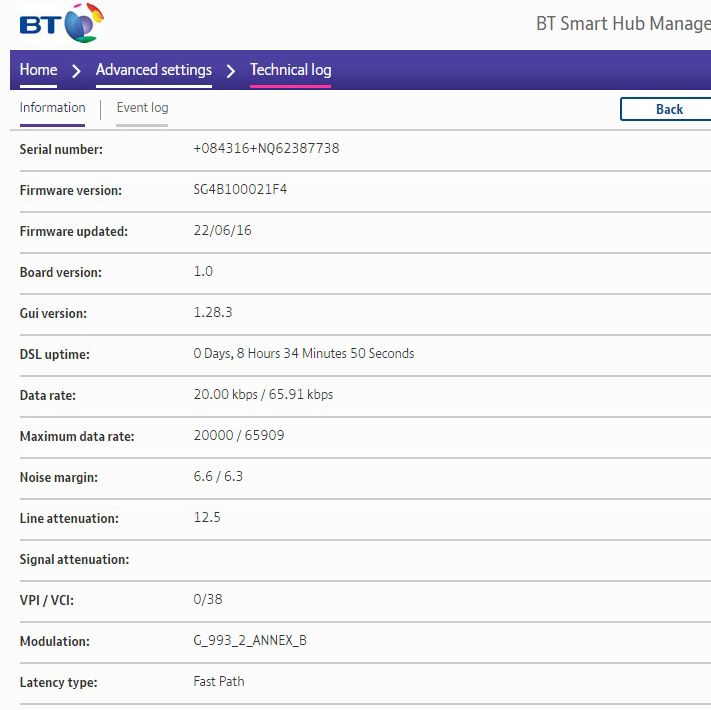Select firmware version SG4B100021F4

[240, 189]
